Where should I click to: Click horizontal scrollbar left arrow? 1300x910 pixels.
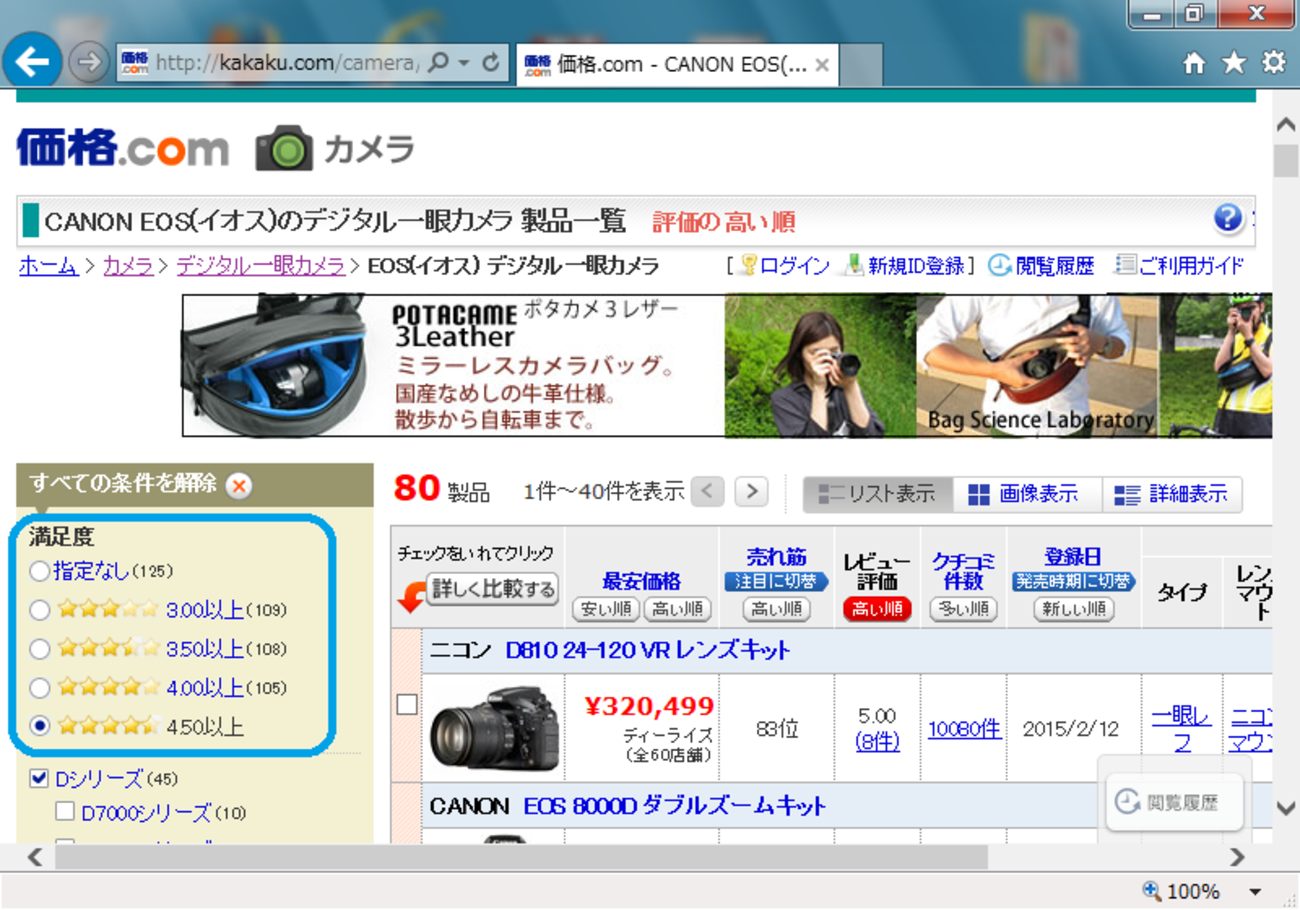click(34, 857)
